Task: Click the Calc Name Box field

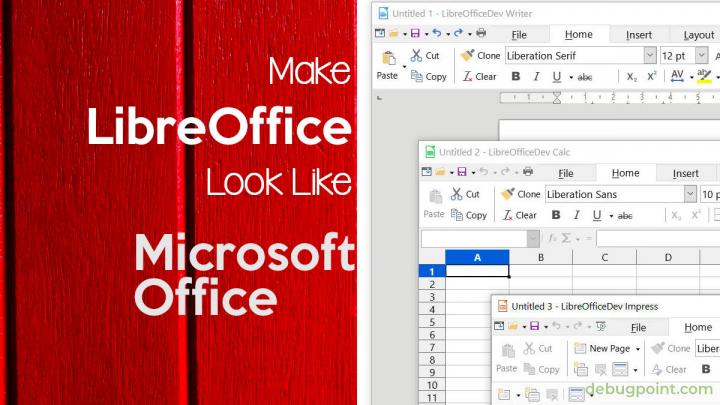Action: (x=474, y=238)
